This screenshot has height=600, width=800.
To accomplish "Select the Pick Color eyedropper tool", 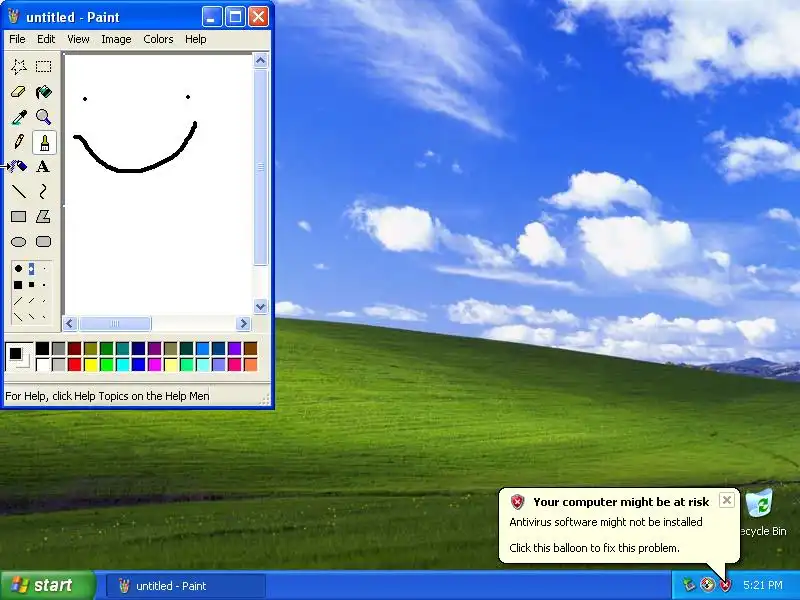I will [19, 117].
